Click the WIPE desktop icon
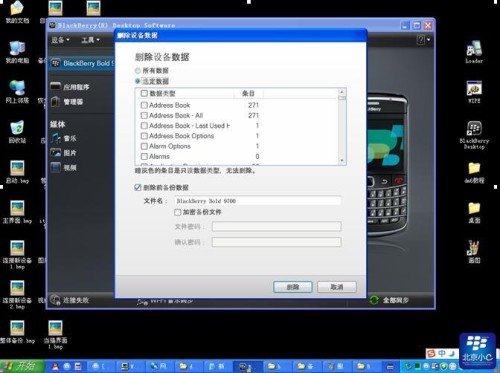 coord(474,89)
